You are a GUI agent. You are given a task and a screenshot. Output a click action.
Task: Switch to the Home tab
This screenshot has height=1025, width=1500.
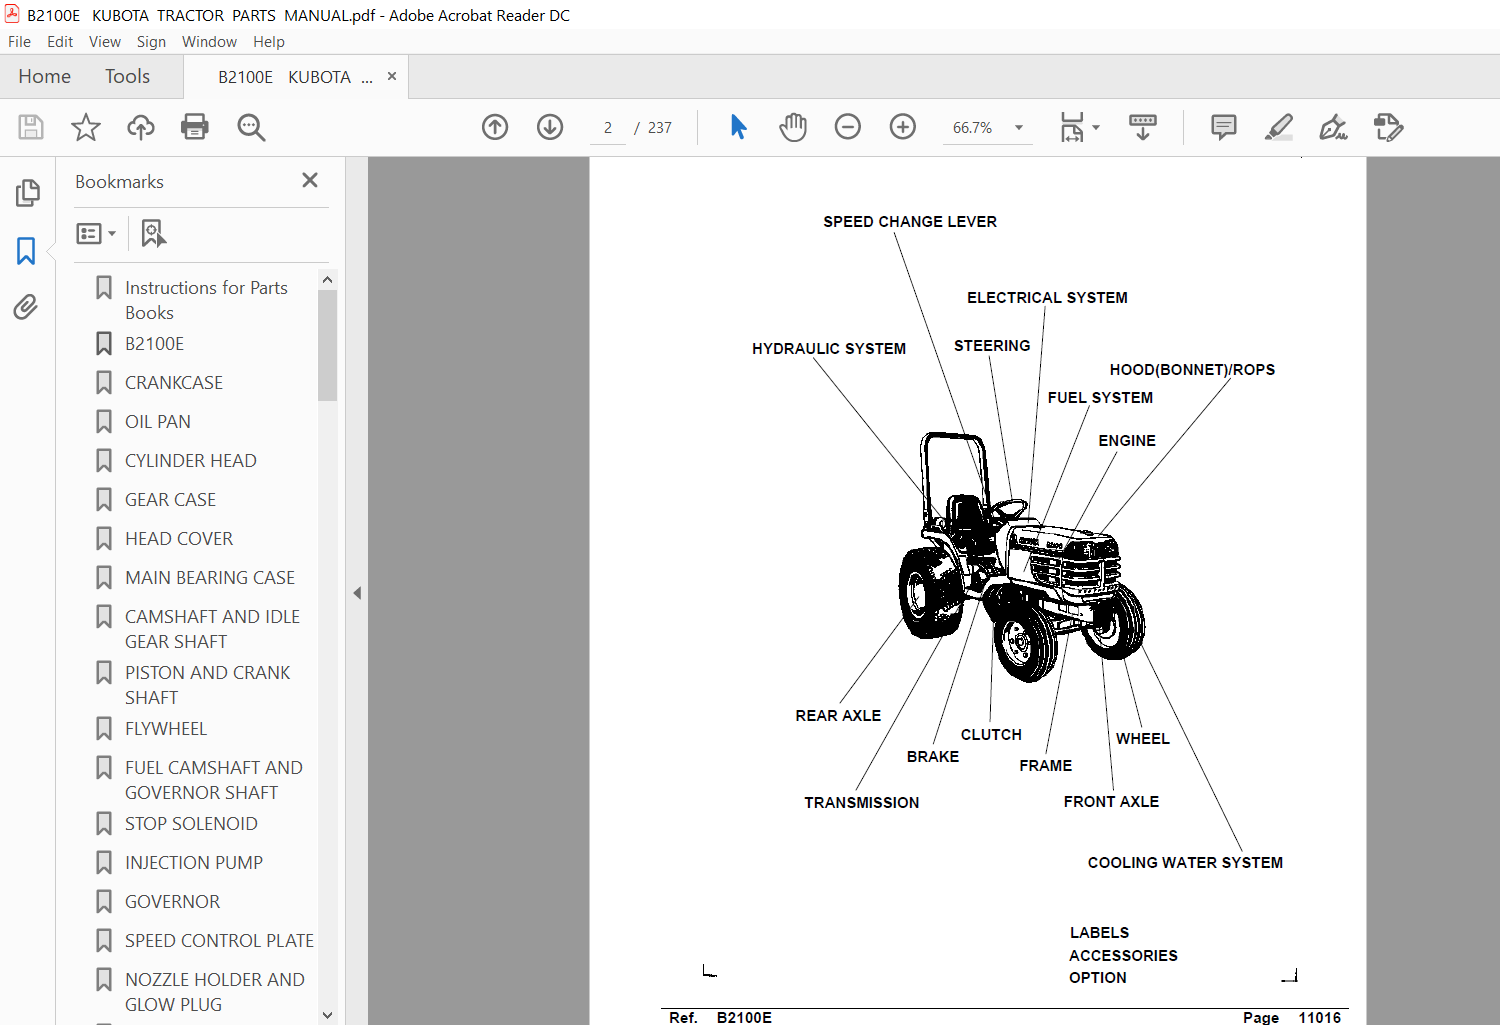pos(45,76)
